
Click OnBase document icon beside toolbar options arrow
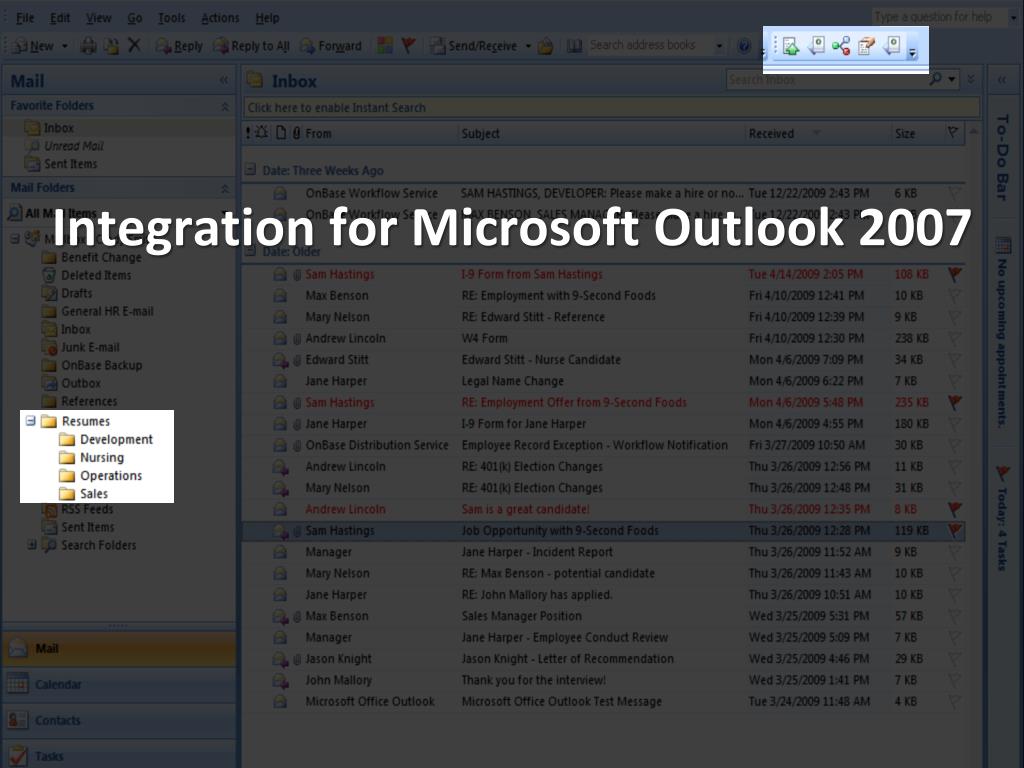click(x=891, y=46)
